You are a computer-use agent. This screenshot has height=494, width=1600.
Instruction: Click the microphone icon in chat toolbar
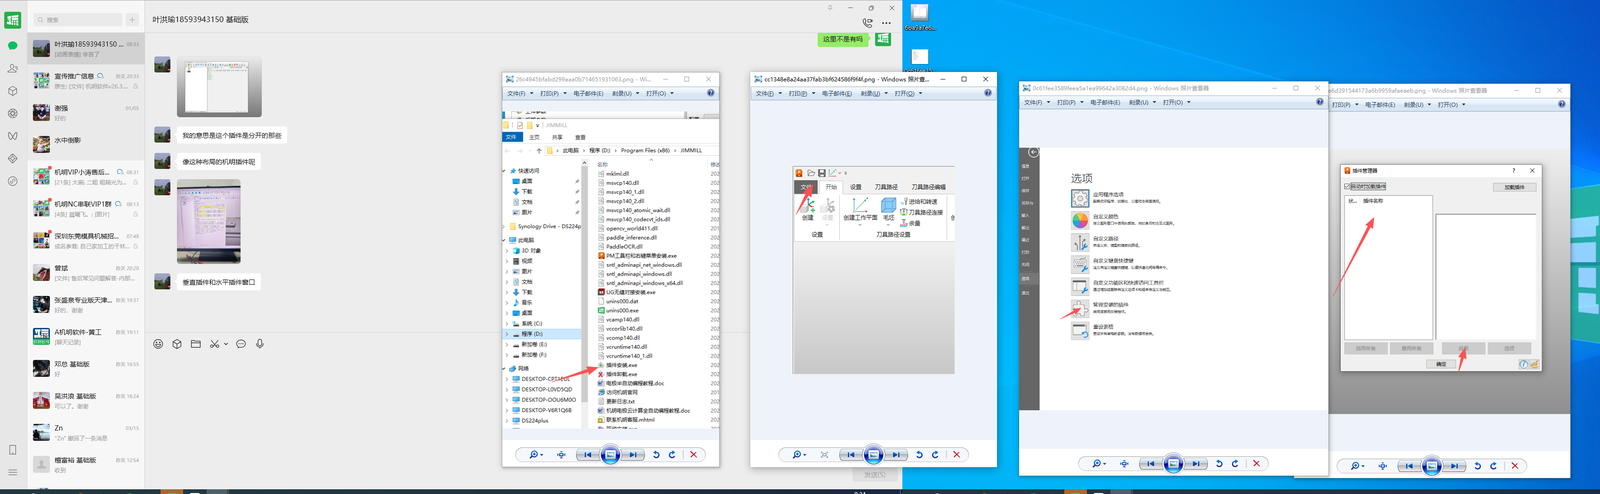coord(260,344)
